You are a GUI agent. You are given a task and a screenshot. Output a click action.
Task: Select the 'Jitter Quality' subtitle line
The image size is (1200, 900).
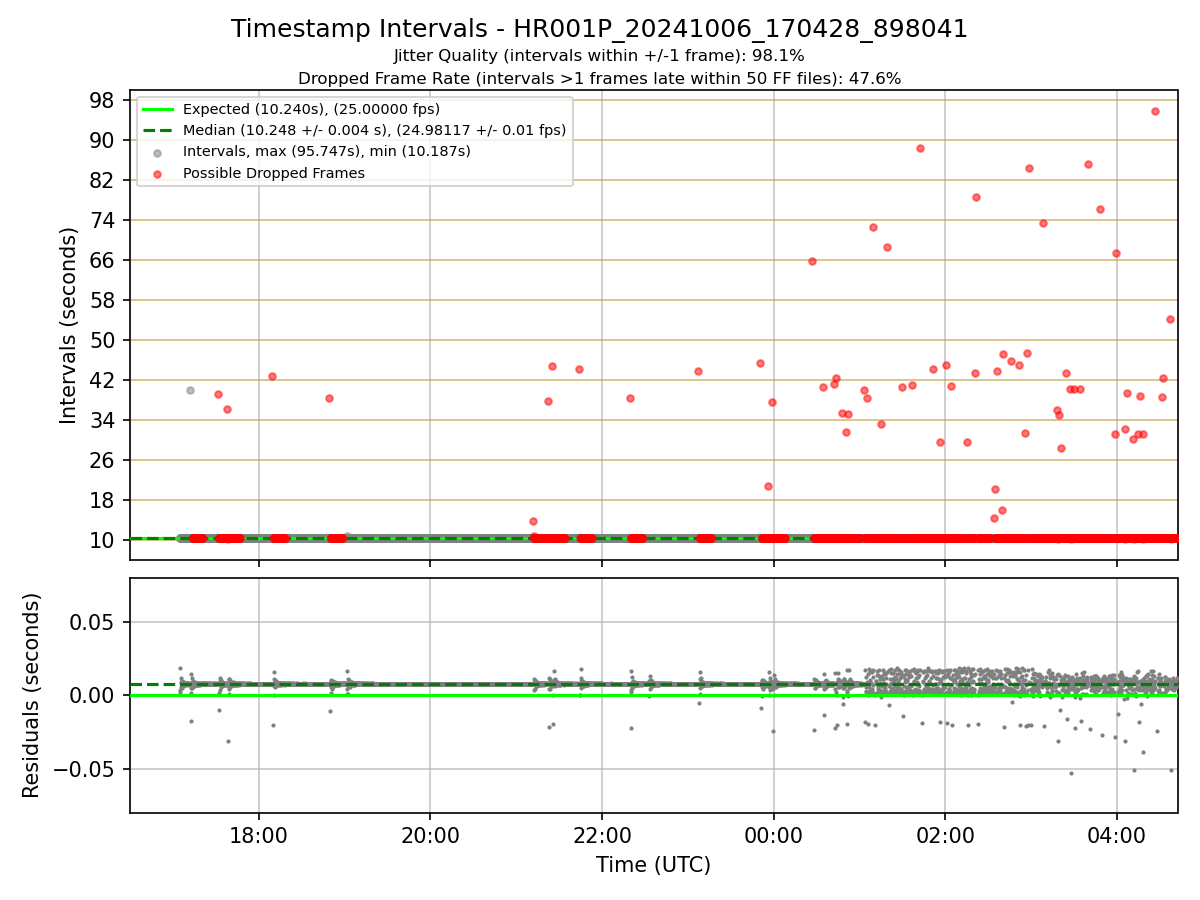(599, 56)
